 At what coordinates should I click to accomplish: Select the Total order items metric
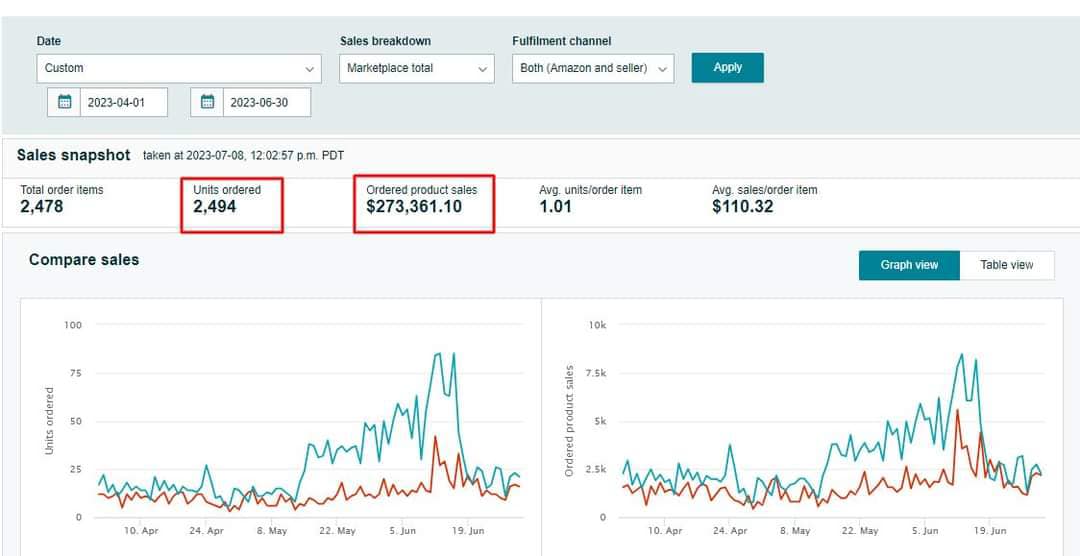(x=62, y=200)
